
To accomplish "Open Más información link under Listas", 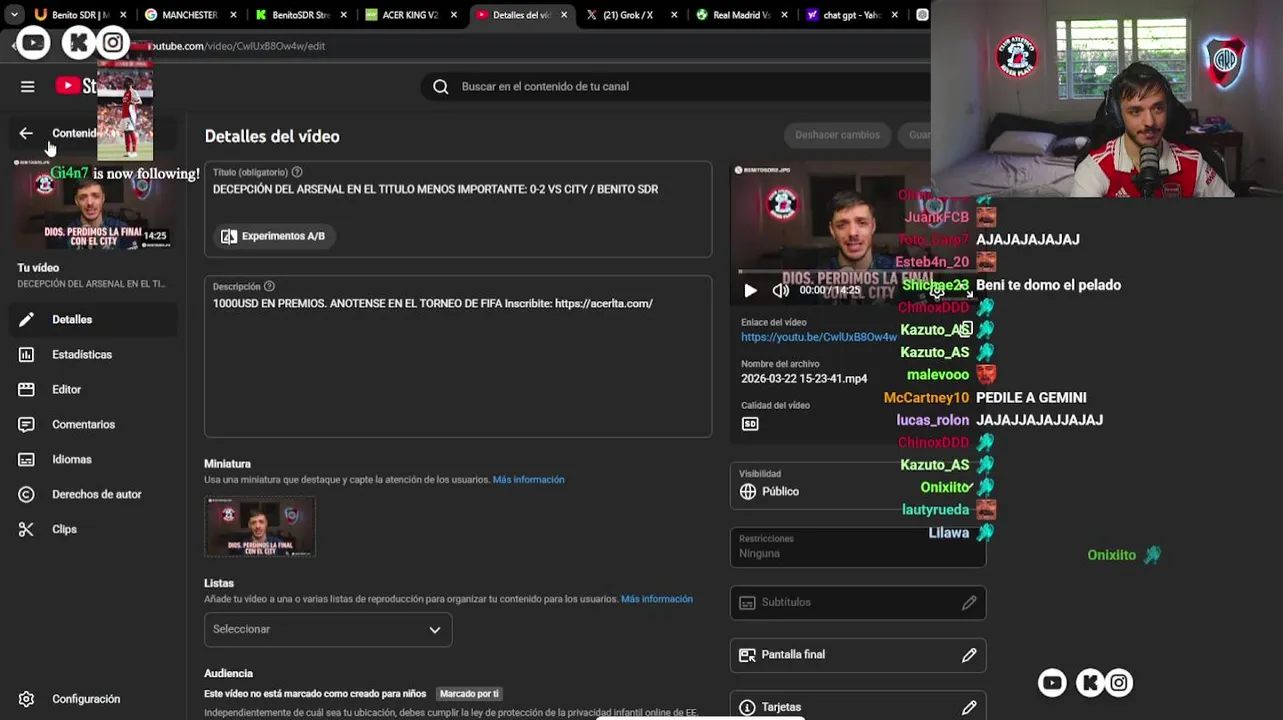I will point(656,599).
